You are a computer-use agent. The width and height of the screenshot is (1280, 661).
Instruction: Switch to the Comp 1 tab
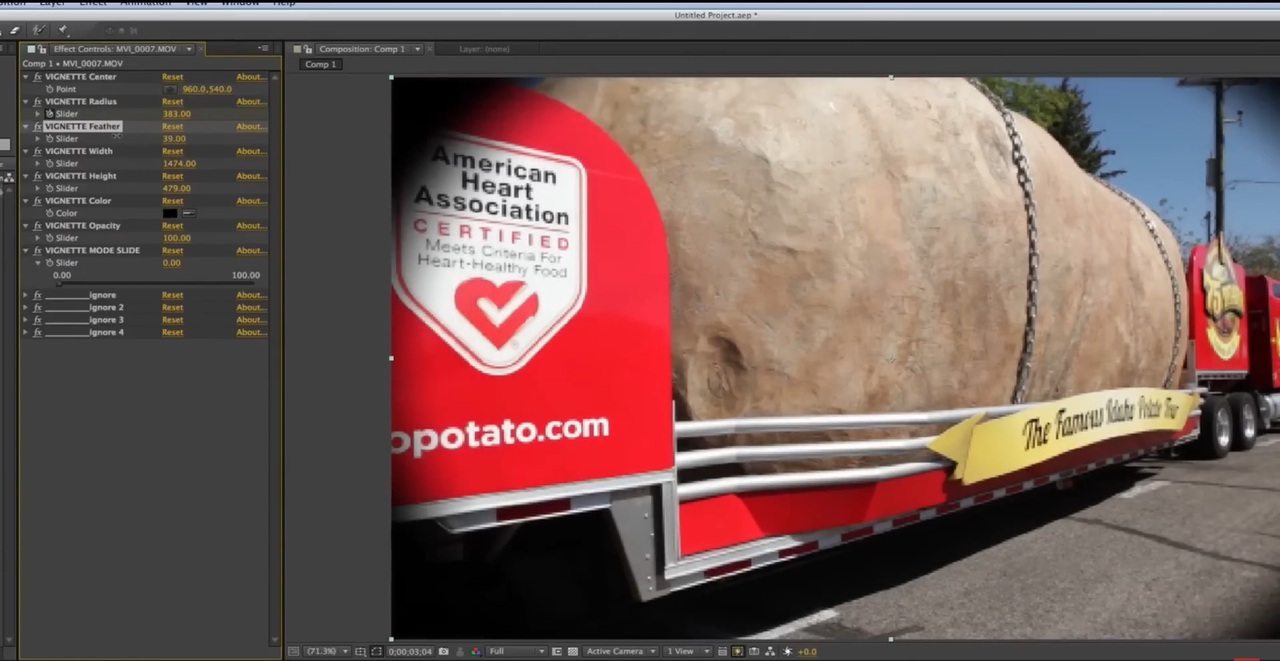pos(320,64)
